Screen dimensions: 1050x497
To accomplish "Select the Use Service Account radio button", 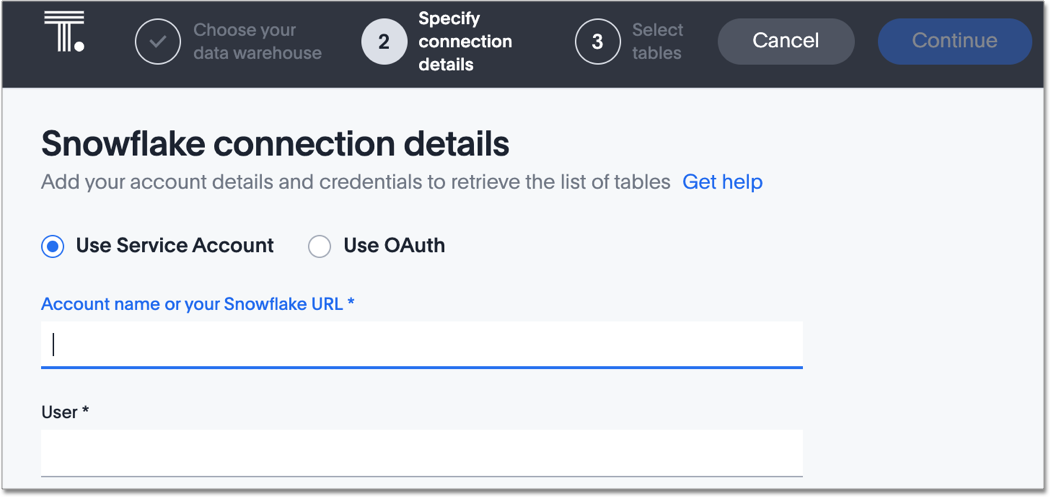I will (53, 246).
